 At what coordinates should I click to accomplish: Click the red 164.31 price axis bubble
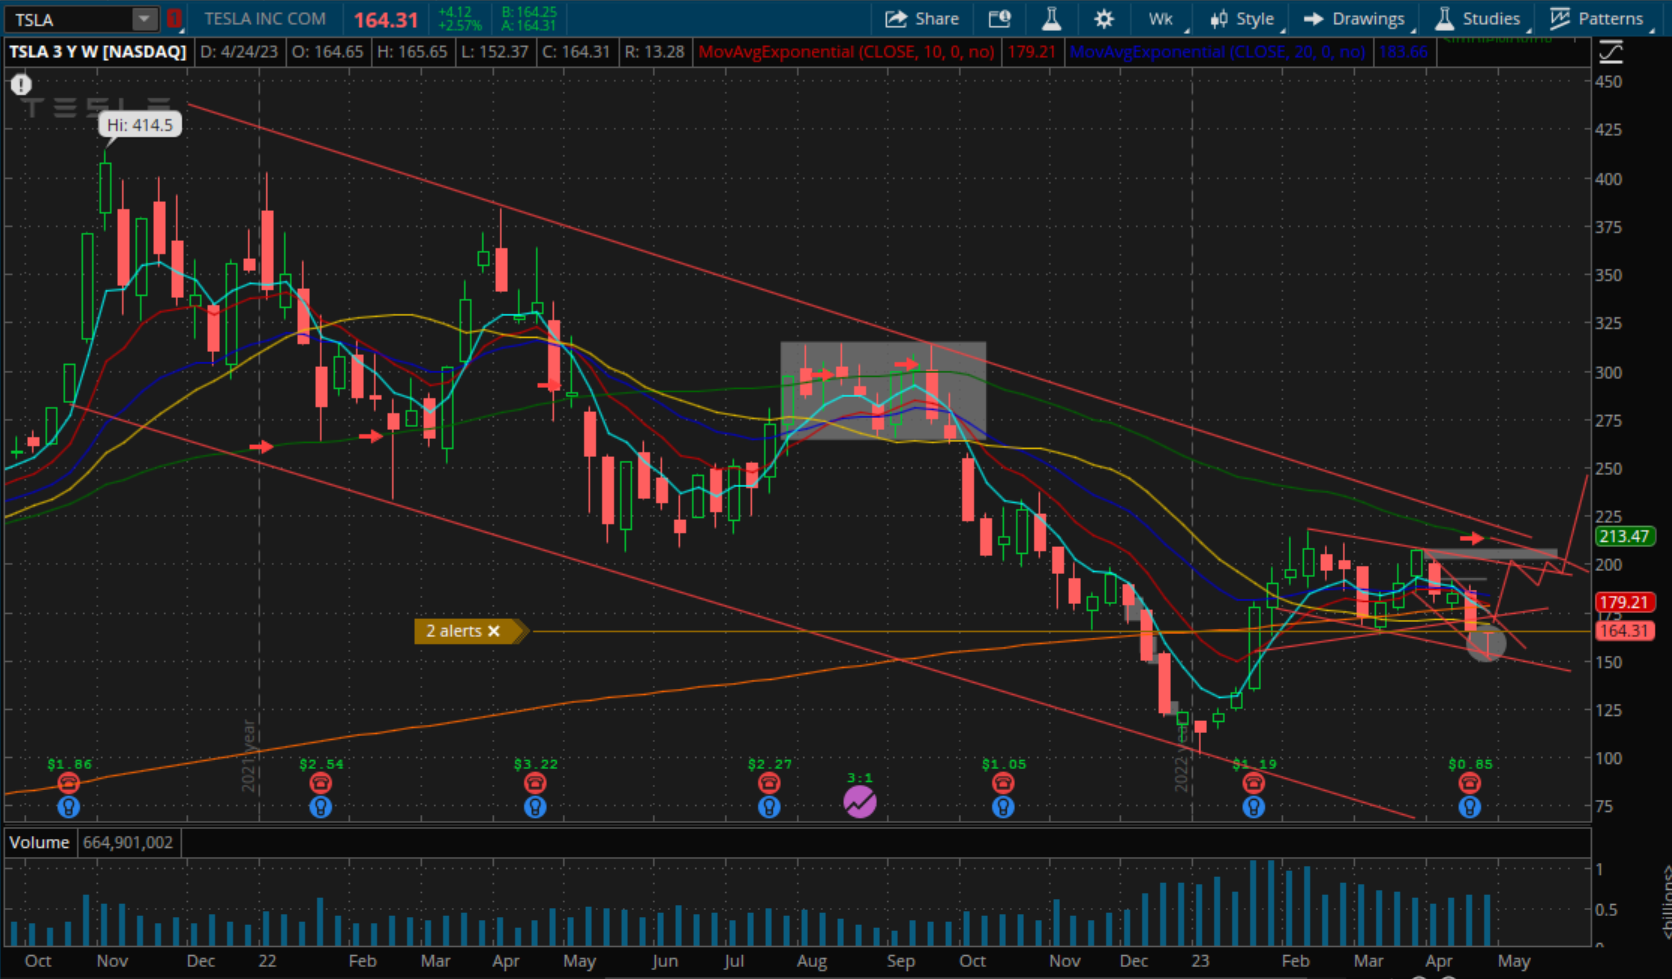[1624, 631]
